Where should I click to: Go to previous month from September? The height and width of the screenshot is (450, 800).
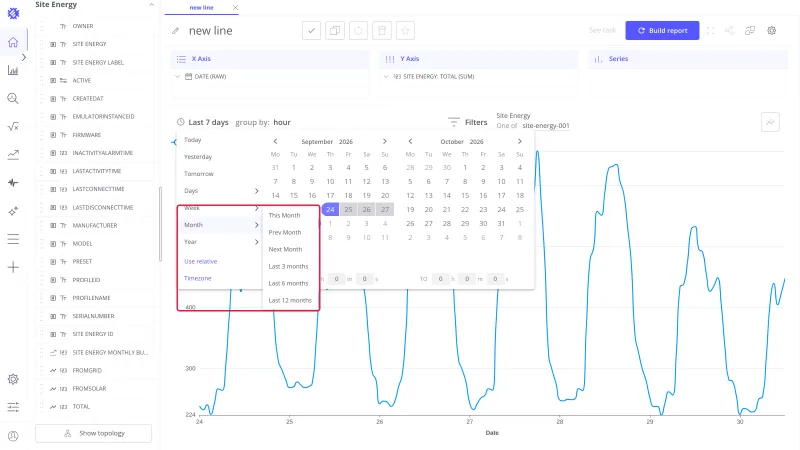point(276,141)
